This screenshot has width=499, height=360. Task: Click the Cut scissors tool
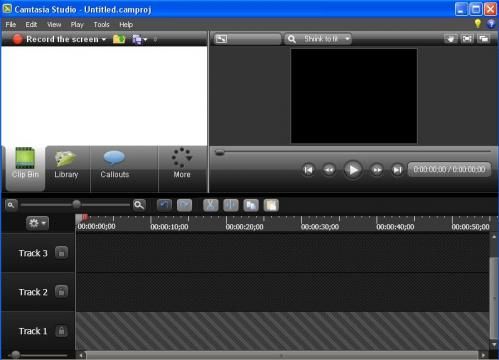point(210,205)
